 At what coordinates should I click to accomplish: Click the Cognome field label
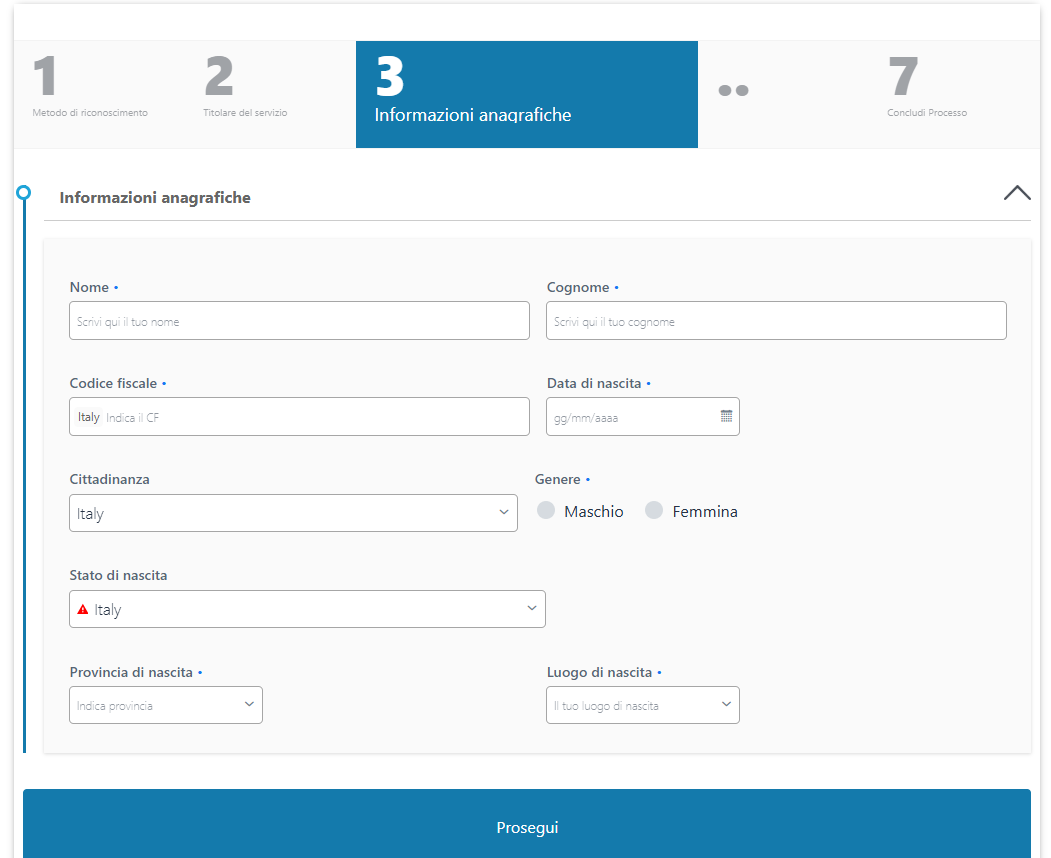[578, 287]
